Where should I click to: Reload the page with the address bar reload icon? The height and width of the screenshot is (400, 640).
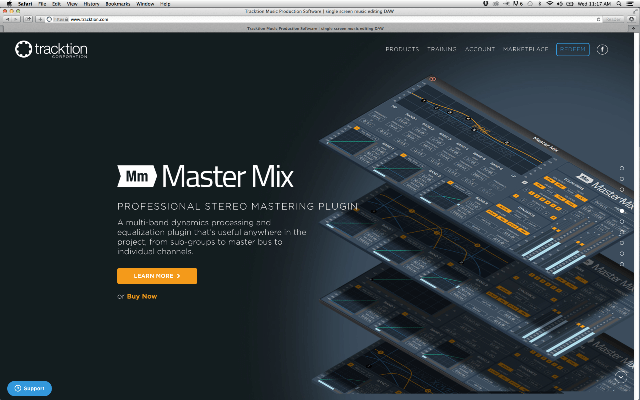(x=599, y=19)
